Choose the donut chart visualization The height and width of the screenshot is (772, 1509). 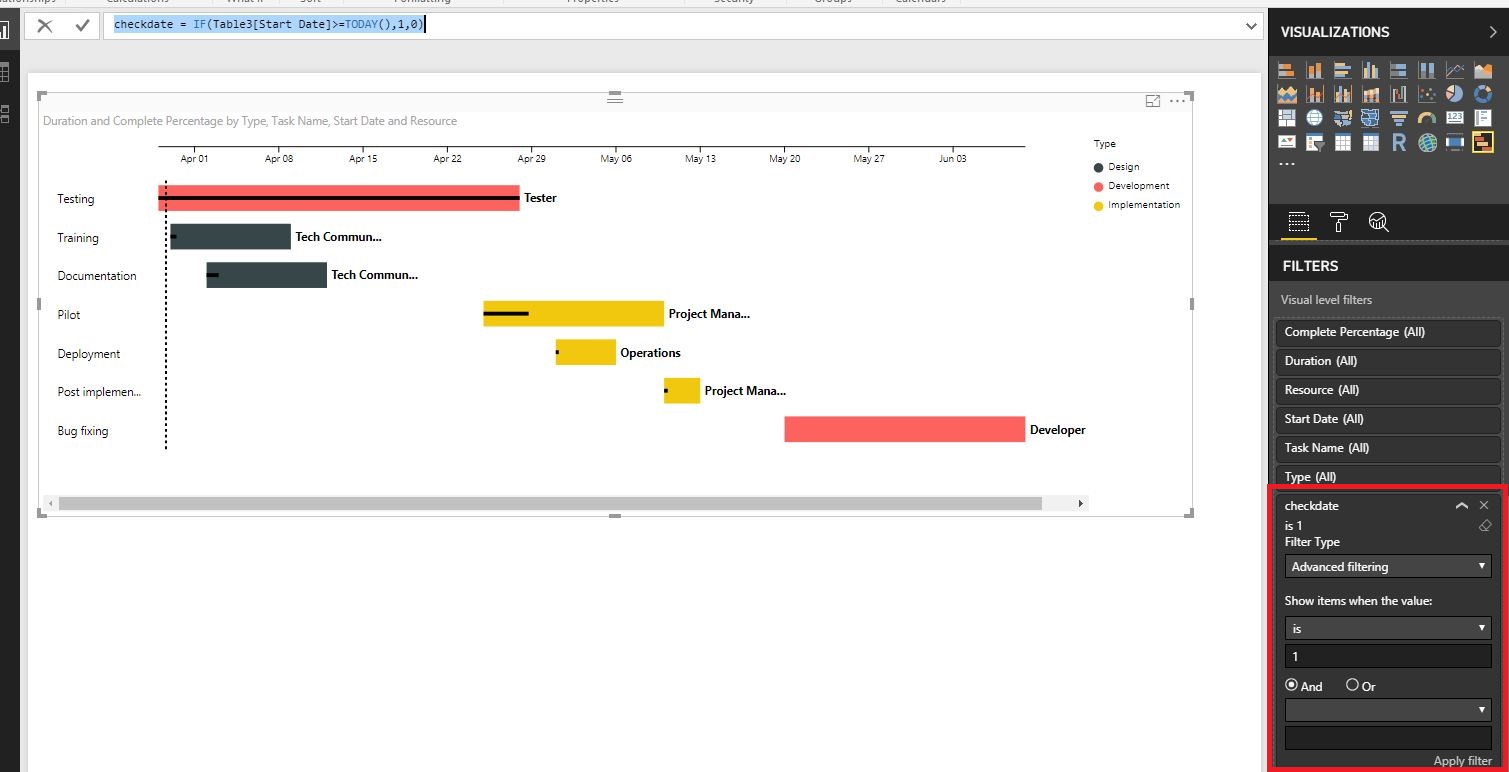pos(1482,94)
